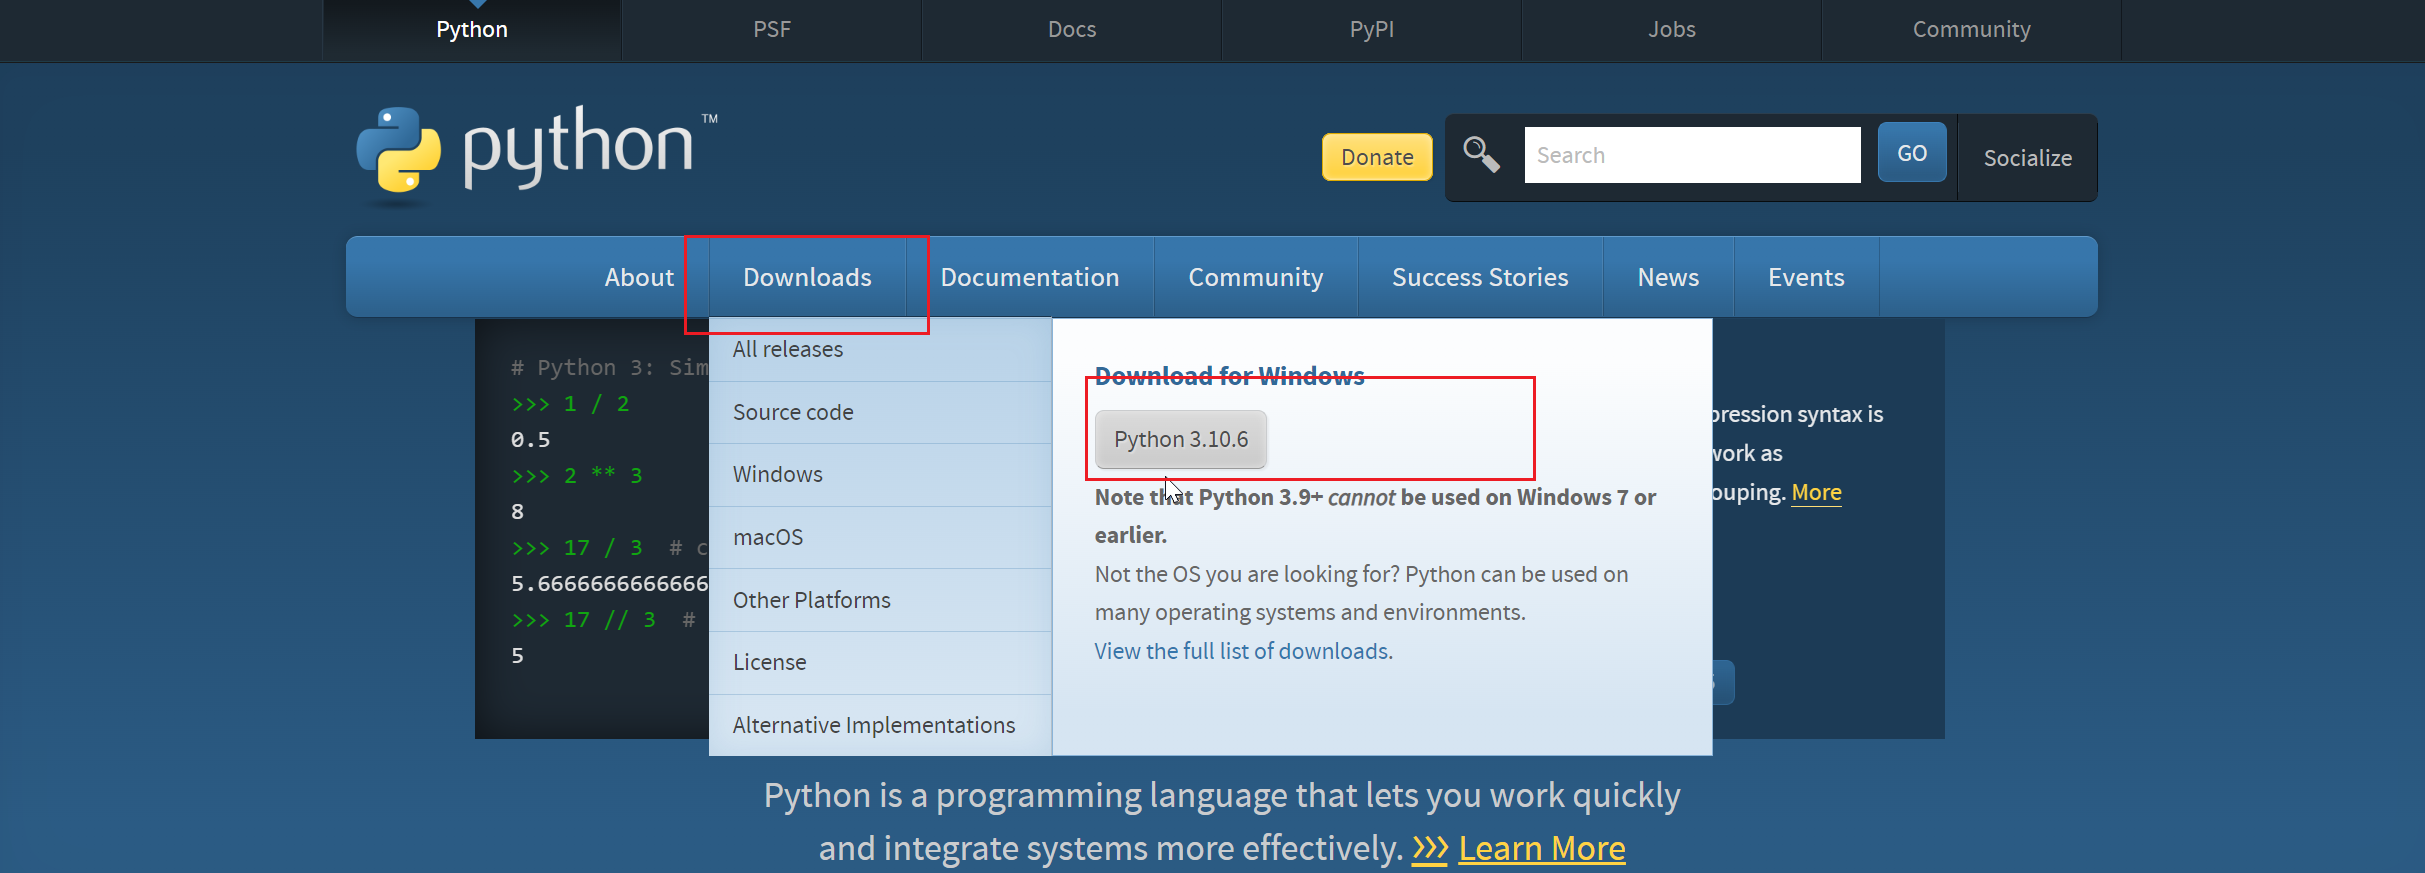Open the Documentation menu
Viewport: 2425px width, 873px height.
pyautogui.click(x=1029, y=277)
